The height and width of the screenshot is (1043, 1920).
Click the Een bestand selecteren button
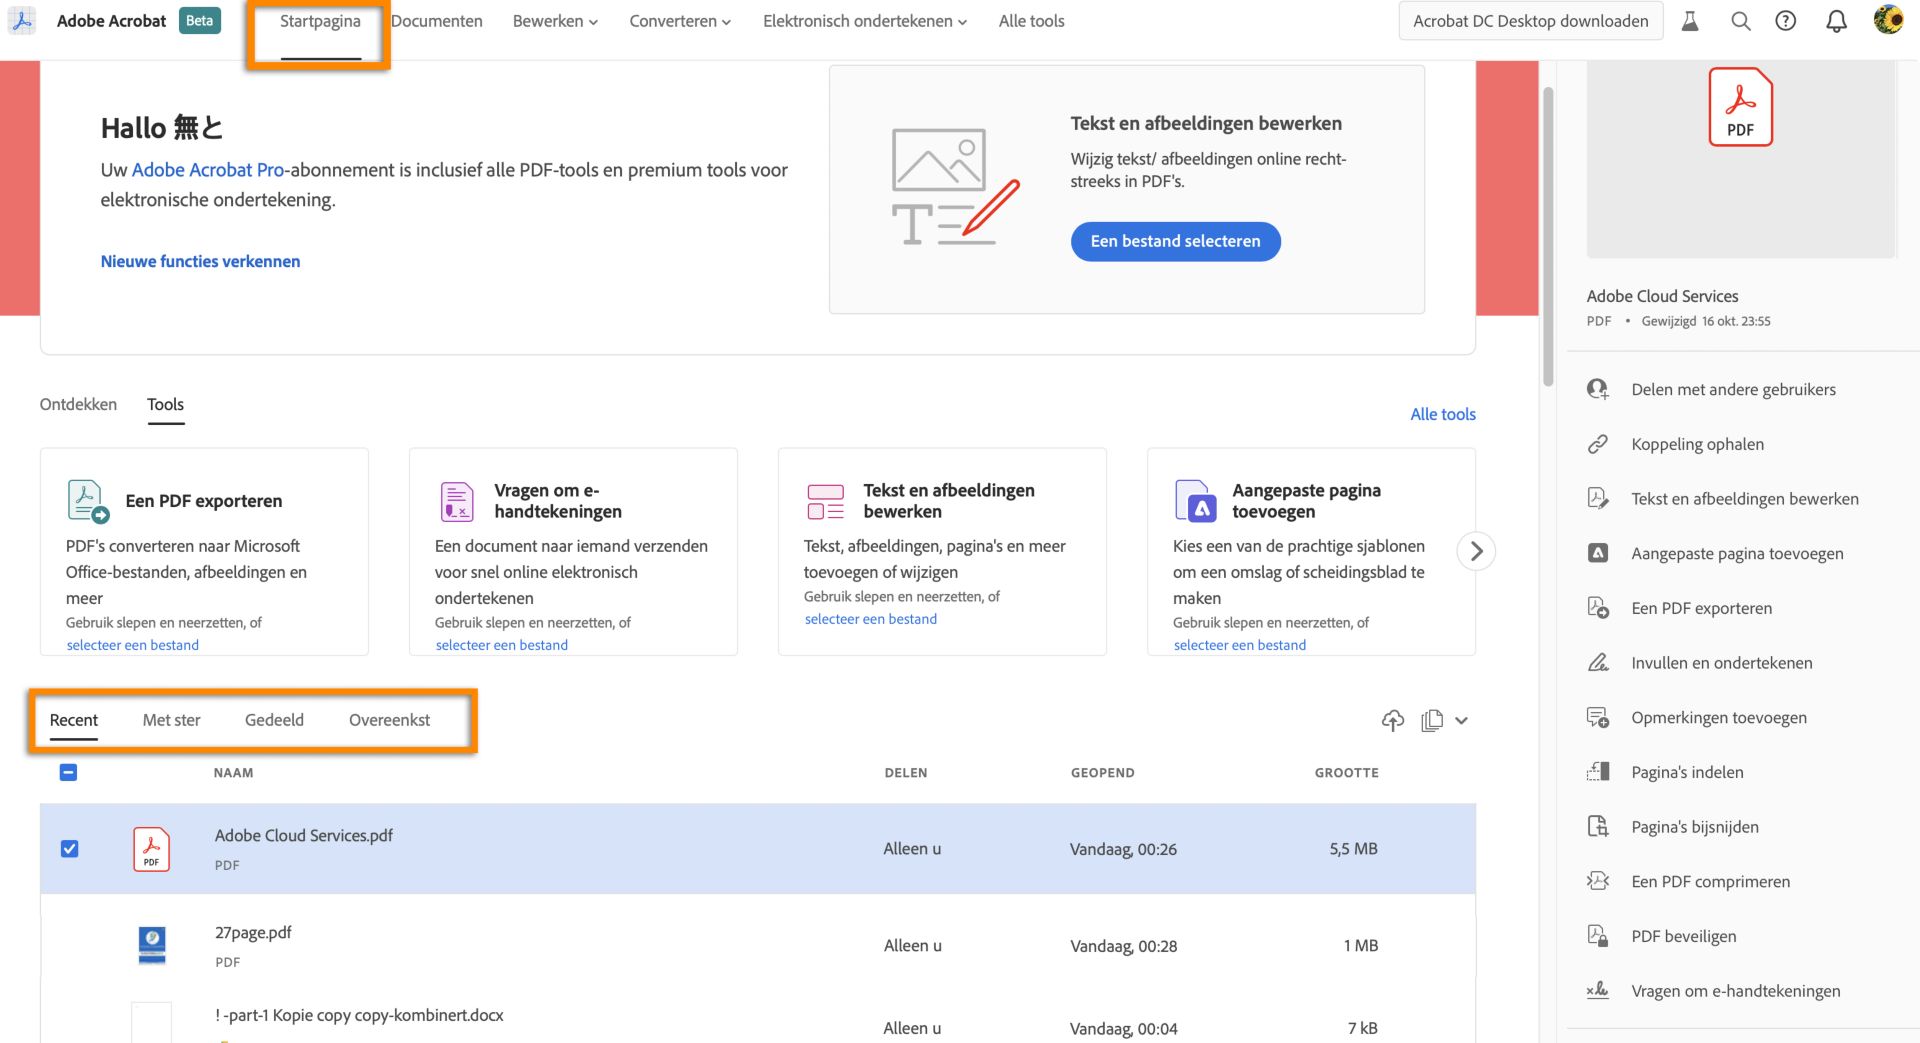point(1175,241)
